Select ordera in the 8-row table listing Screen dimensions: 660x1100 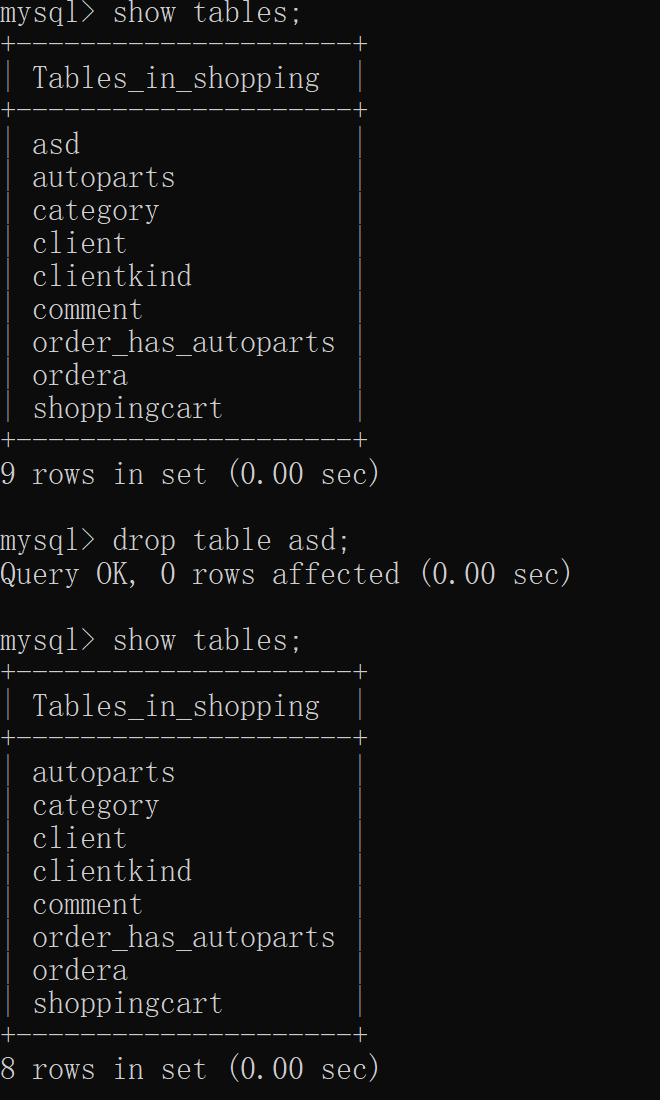coord(80,970)
